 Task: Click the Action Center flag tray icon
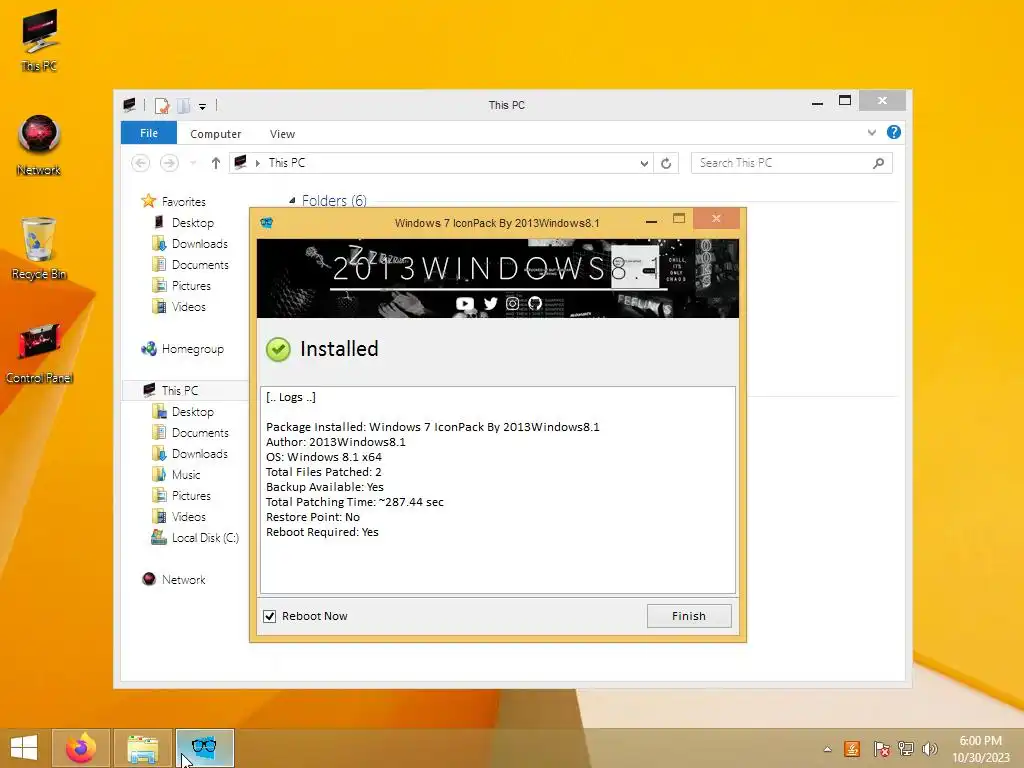[881, 749]
